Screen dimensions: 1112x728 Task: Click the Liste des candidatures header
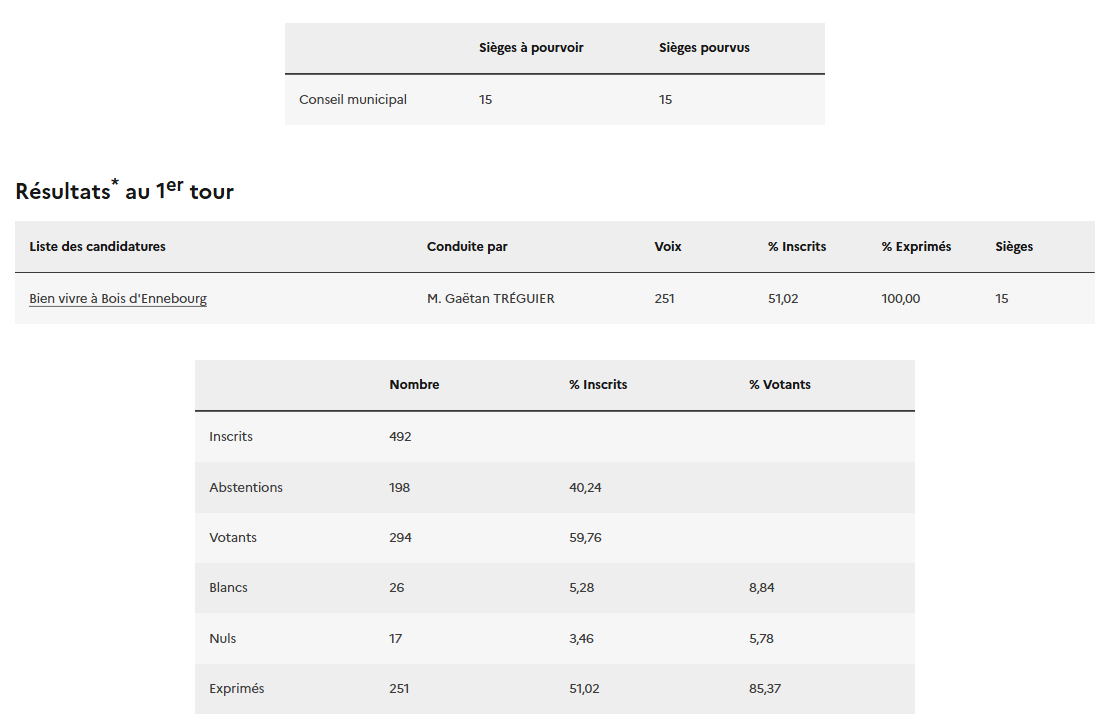[x=98, y=247]
